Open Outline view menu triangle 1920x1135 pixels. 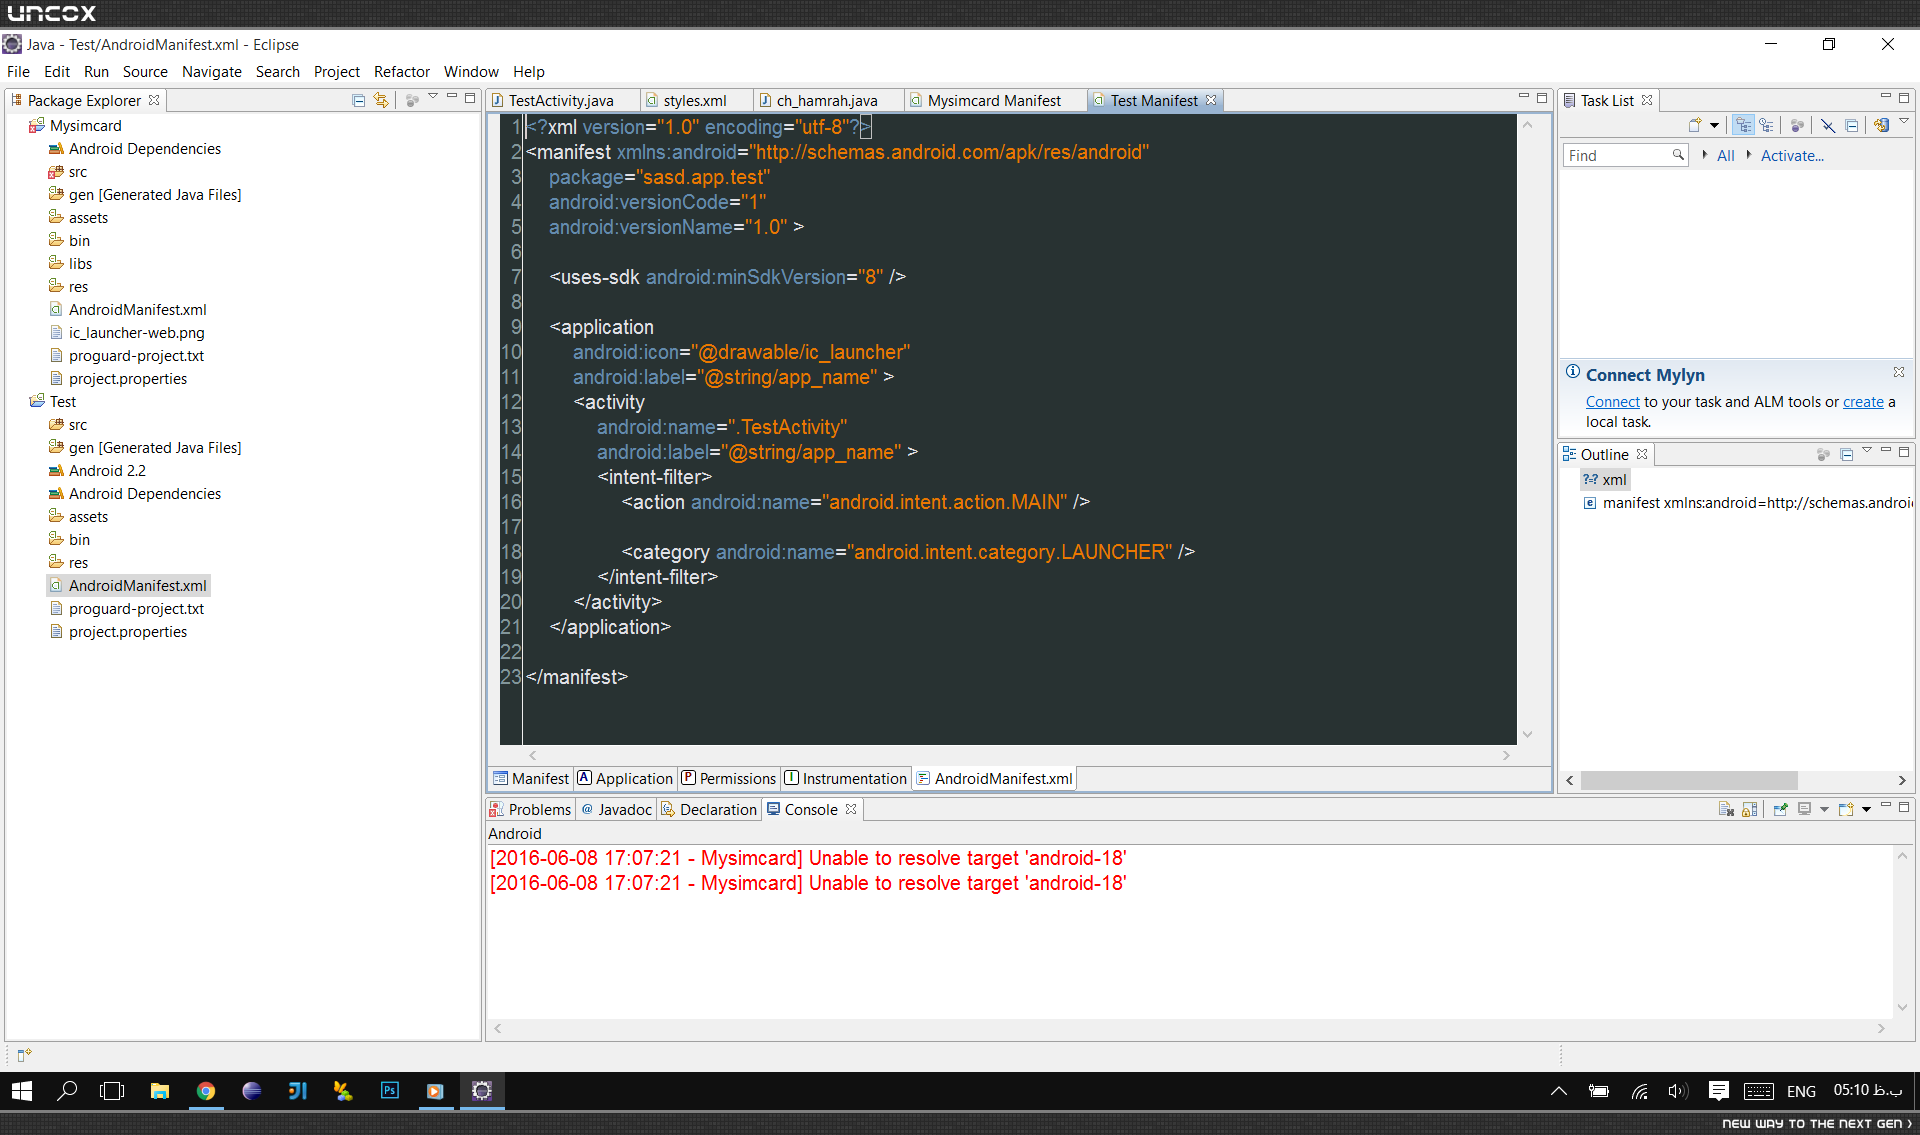tap(1866, 451)
